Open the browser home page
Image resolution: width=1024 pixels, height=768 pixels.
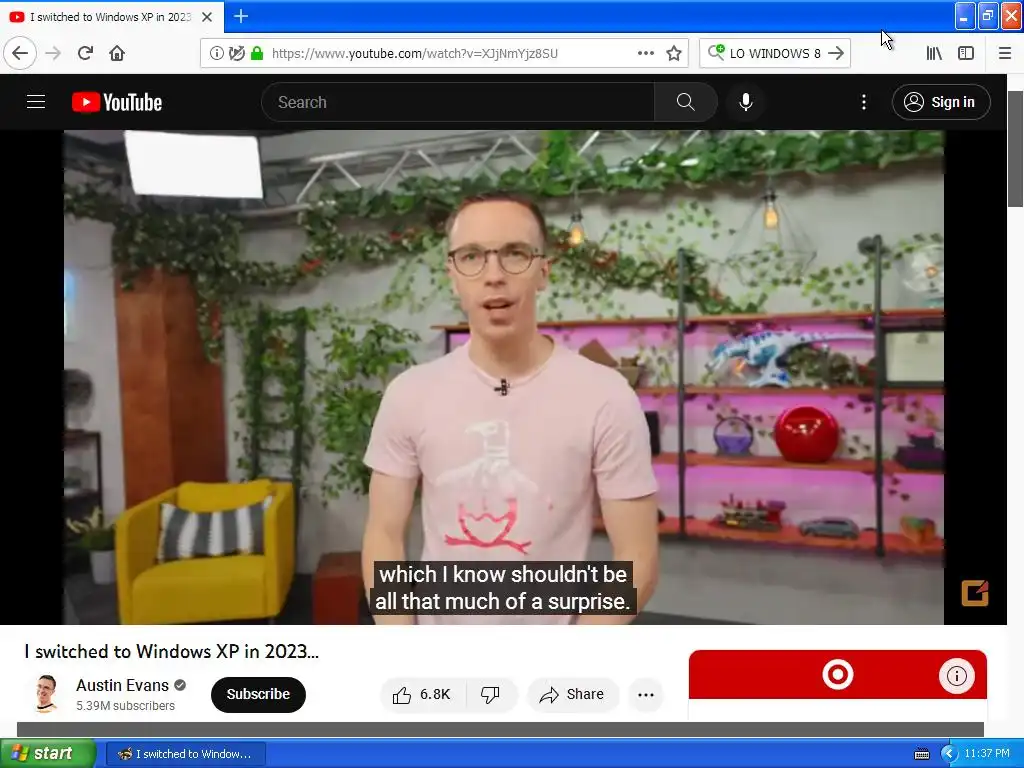point(117,53)
